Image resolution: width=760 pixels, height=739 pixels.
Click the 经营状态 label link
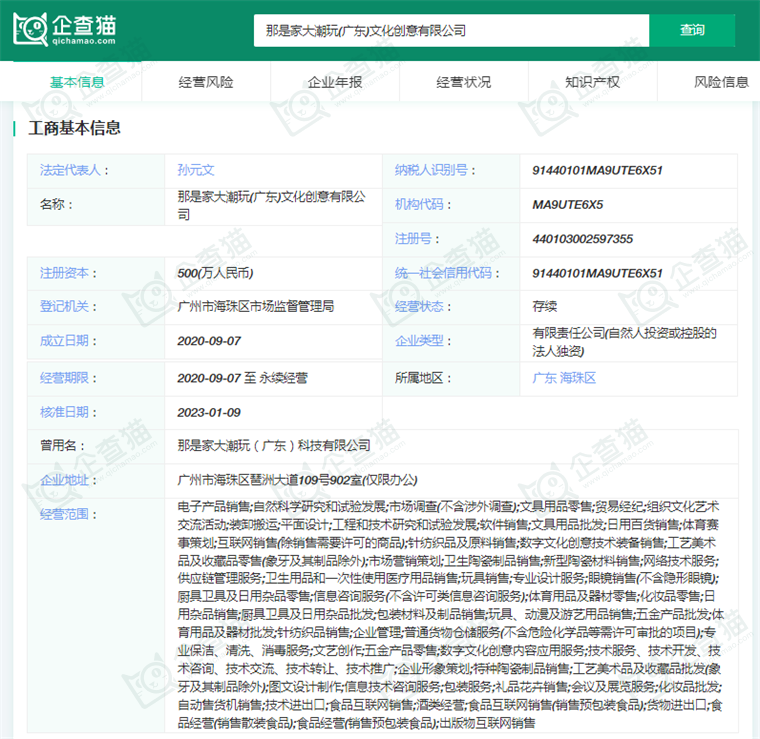(419, 306)
